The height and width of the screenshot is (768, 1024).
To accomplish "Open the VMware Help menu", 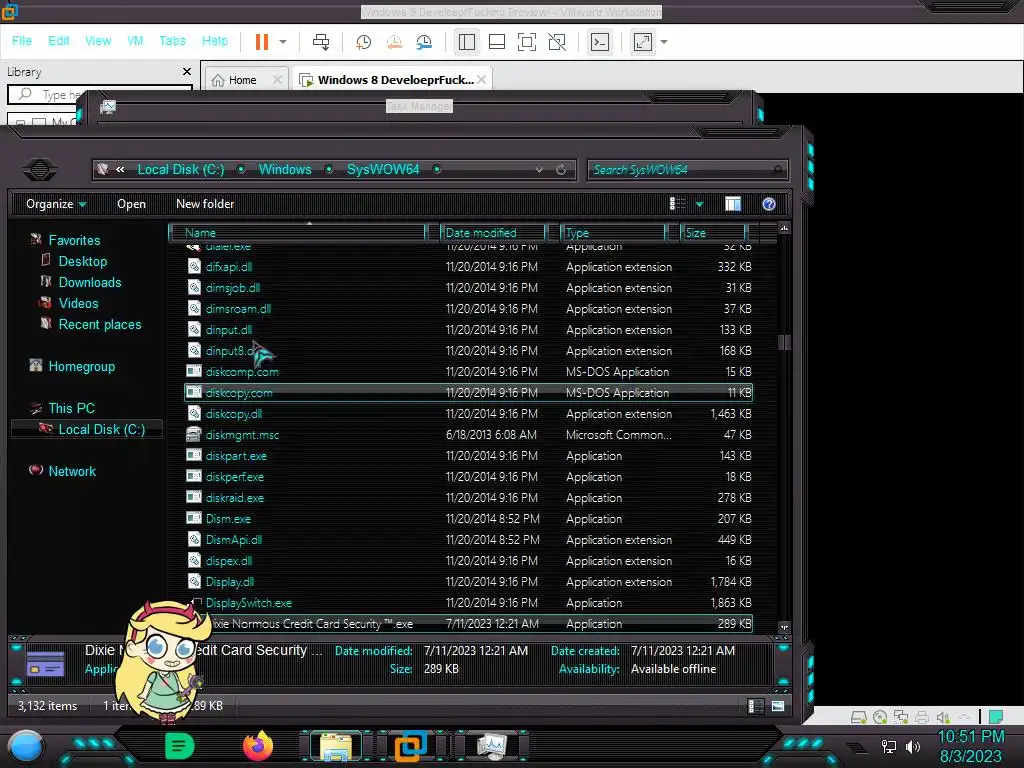I will pyautogui.click(x=215, y=40).
